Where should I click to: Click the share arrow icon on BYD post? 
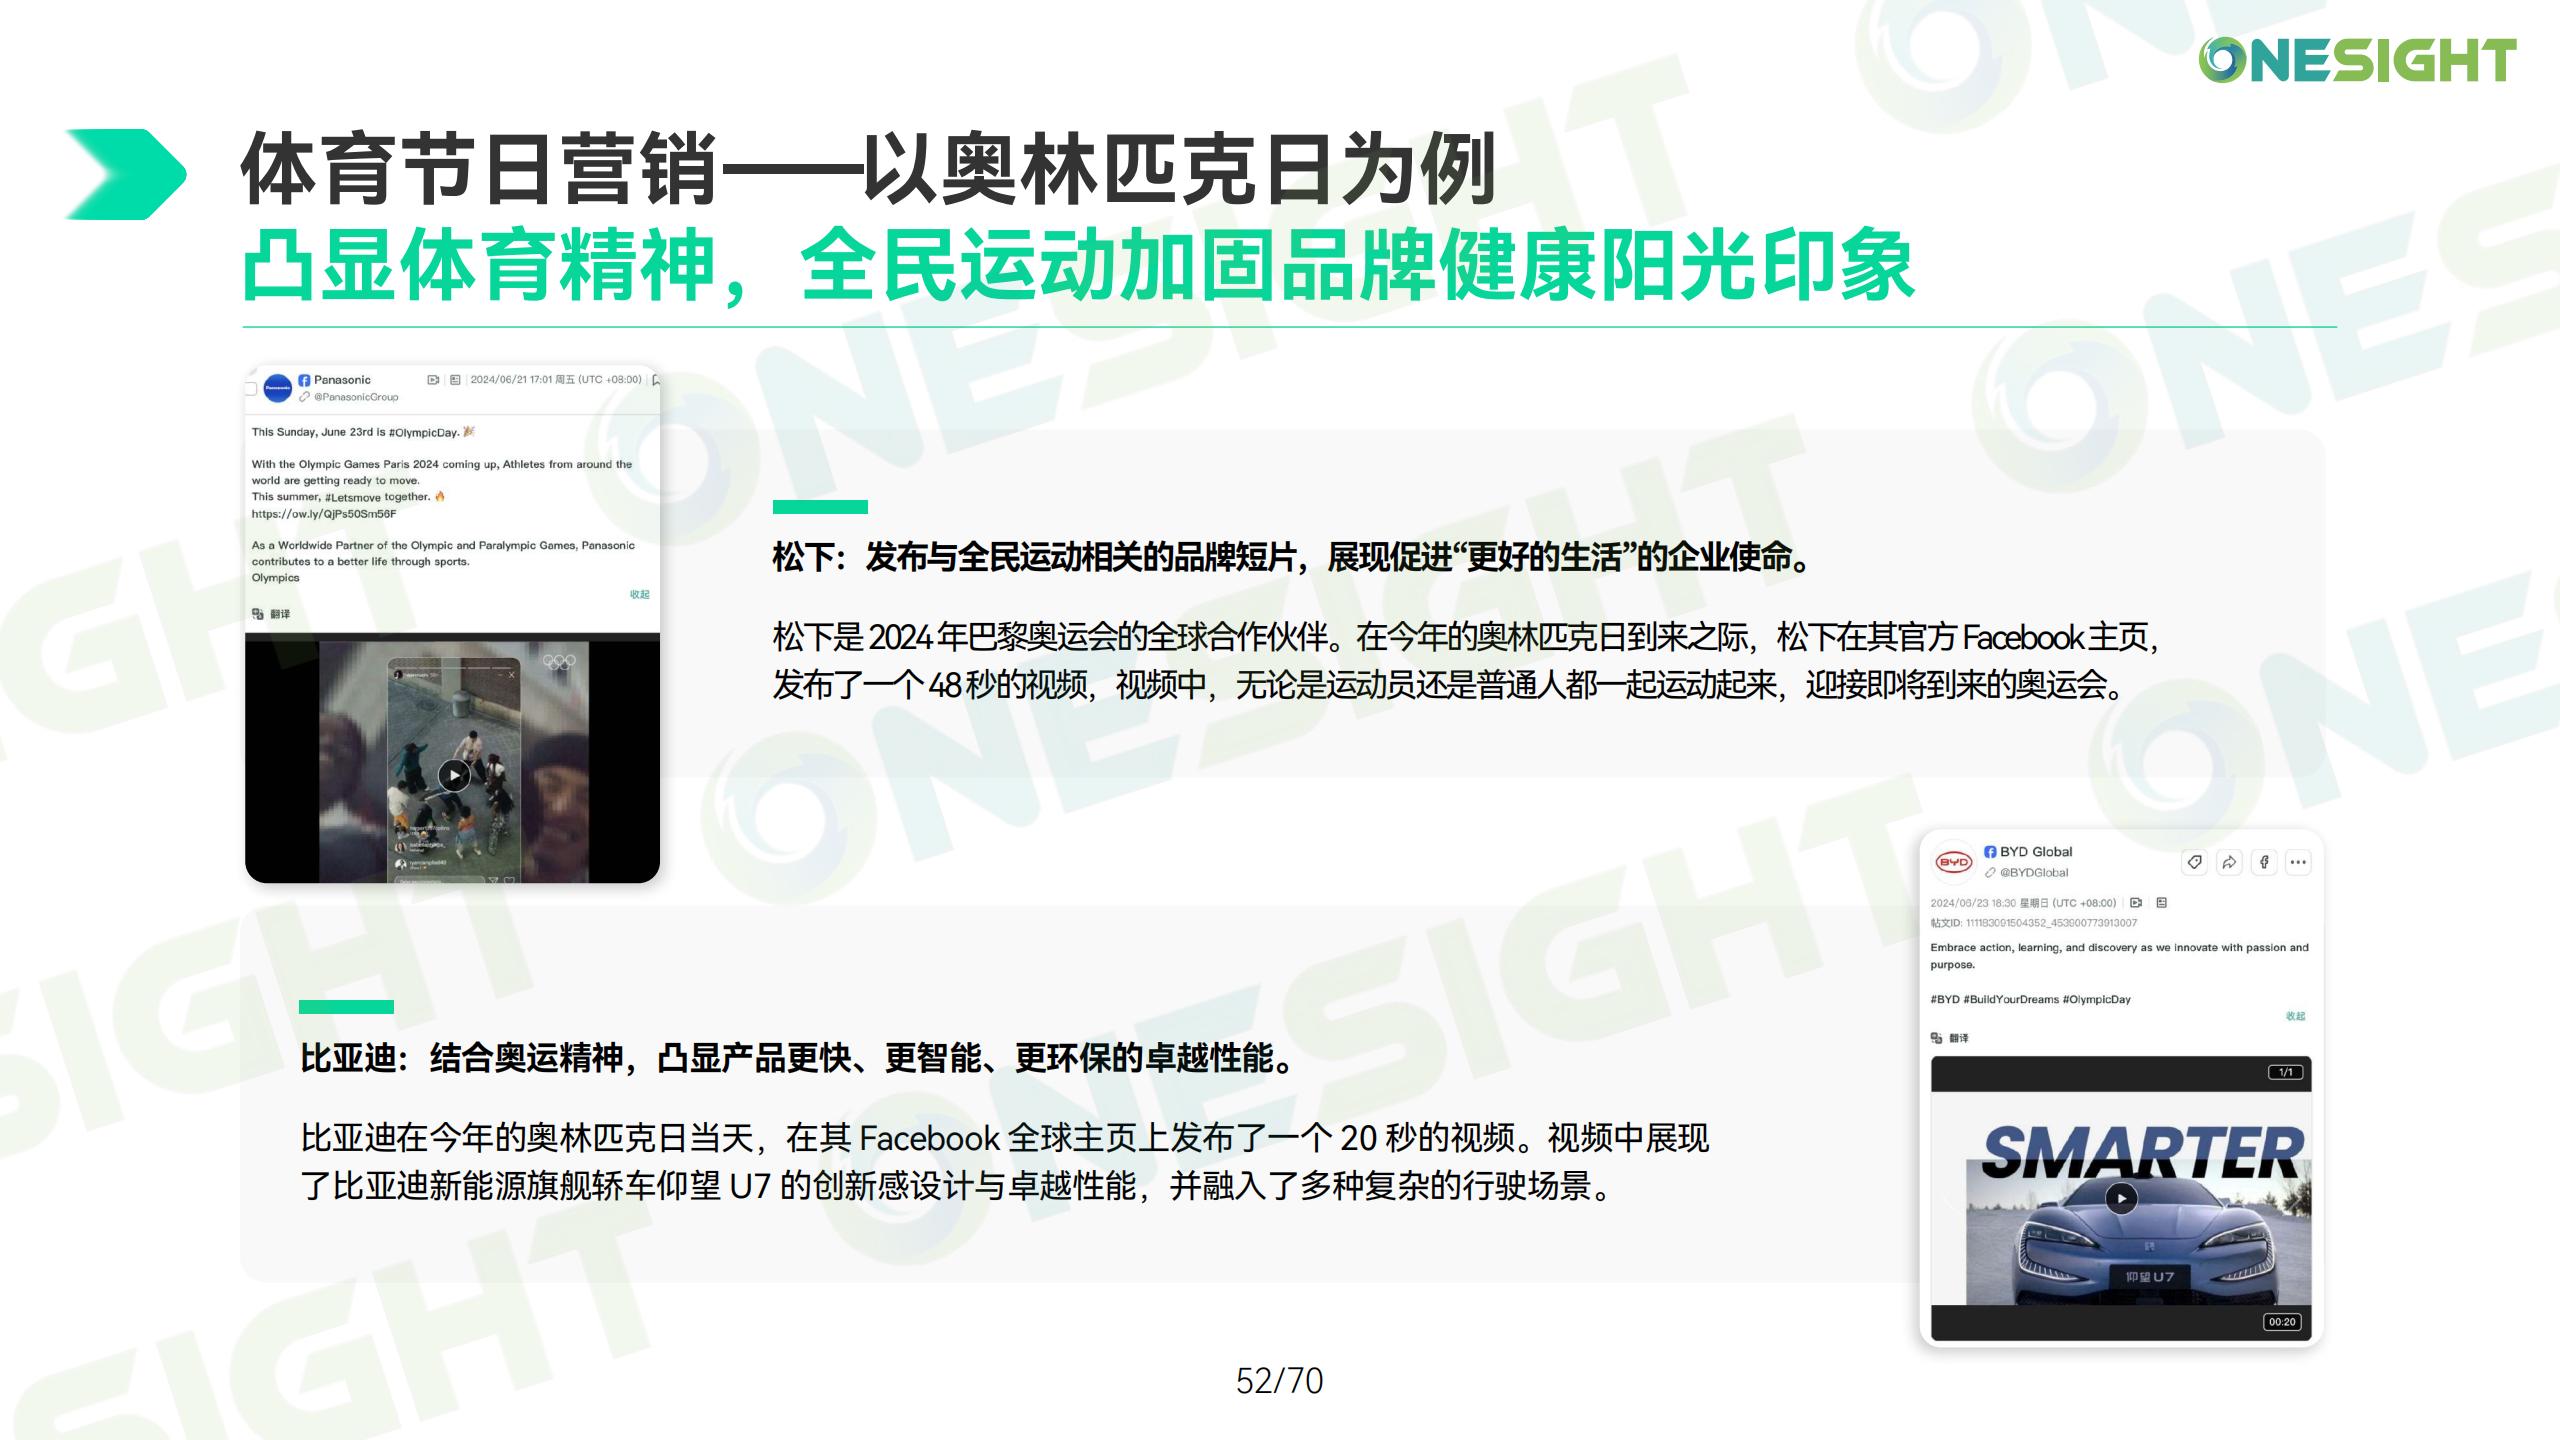pyautogui.click(x=2229, y=862)
